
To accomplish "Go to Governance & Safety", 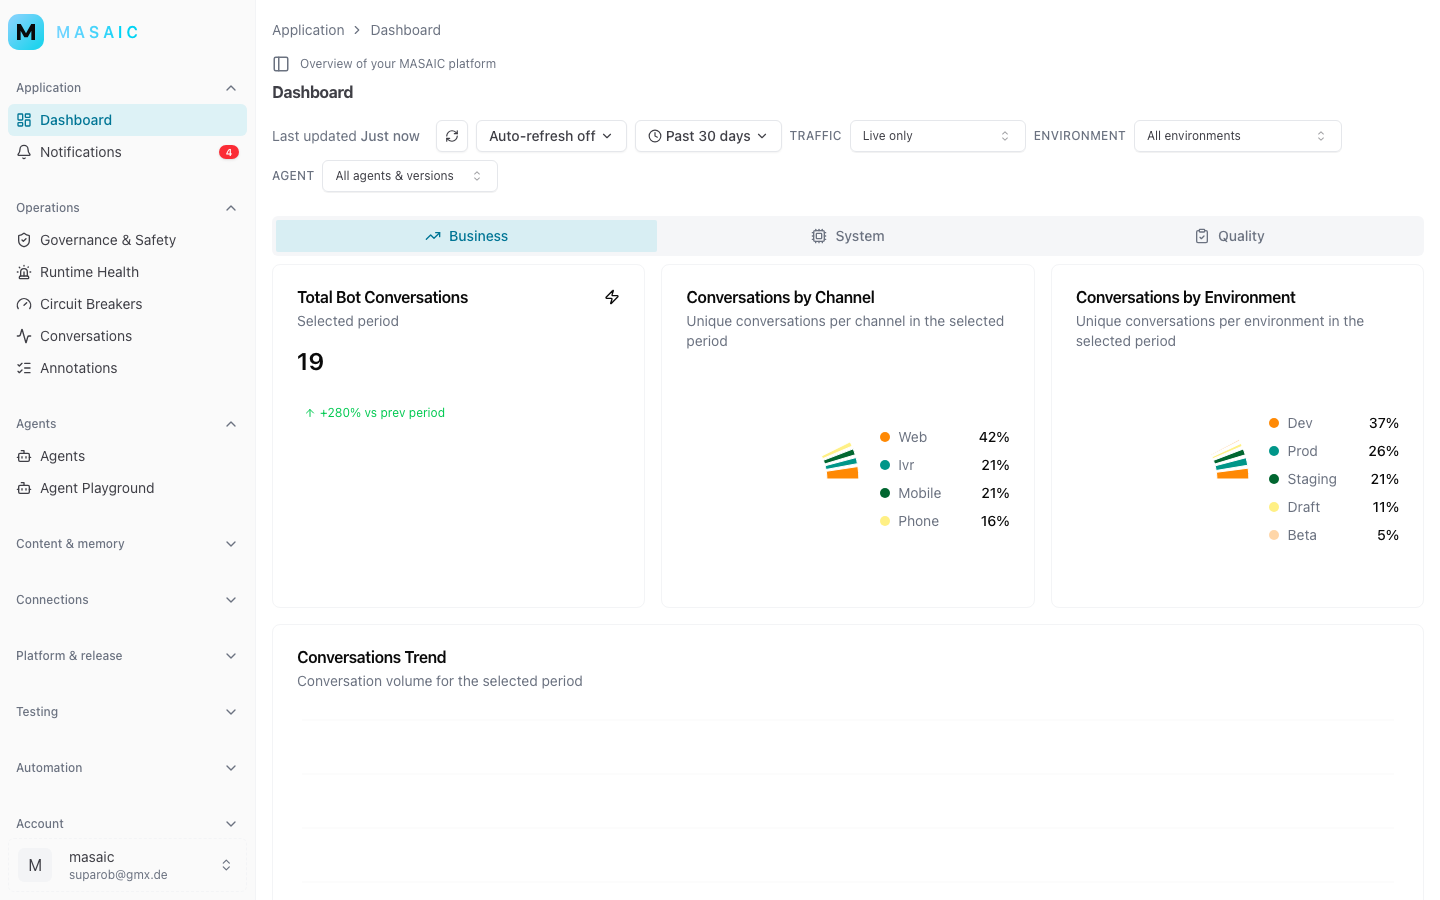I will point(127,240).
